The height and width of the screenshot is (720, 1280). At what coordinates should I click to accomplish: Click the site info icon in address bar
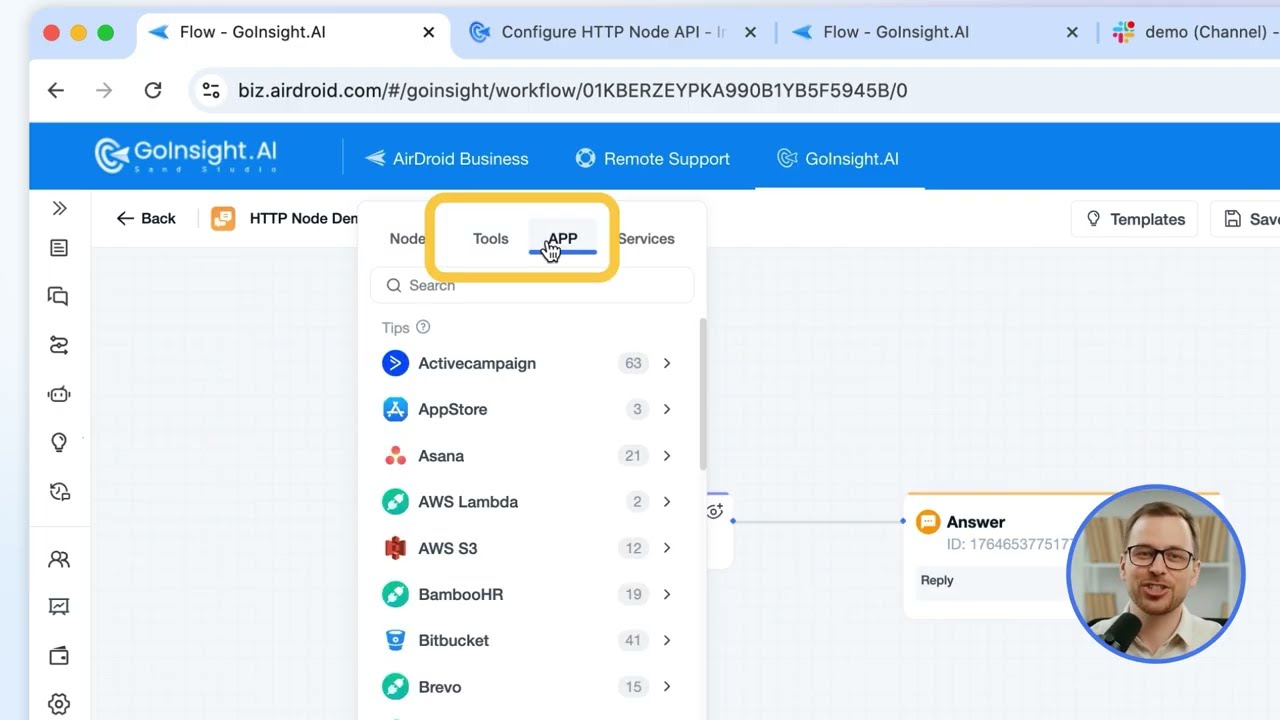click(211, 90)
